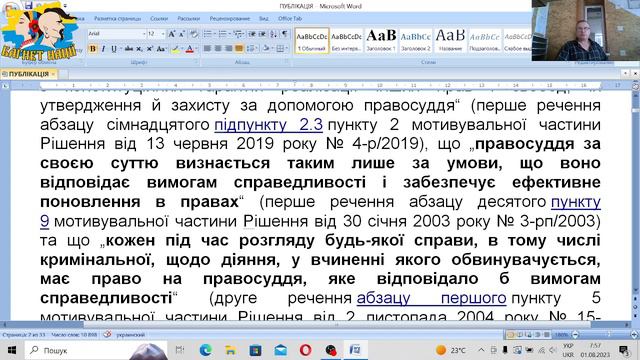
Task: Click the Sort A-Z icon
Action: click(x=273, y=34)
